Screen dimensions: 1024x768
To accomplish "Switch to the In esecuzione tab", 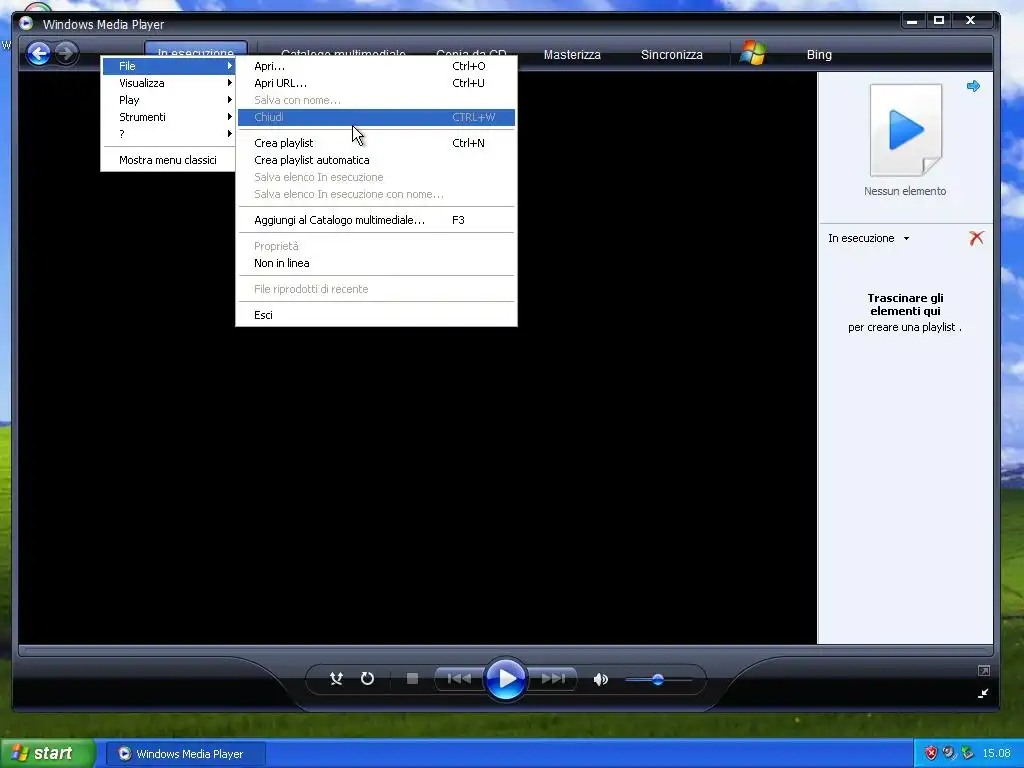I will click(196, 49).
